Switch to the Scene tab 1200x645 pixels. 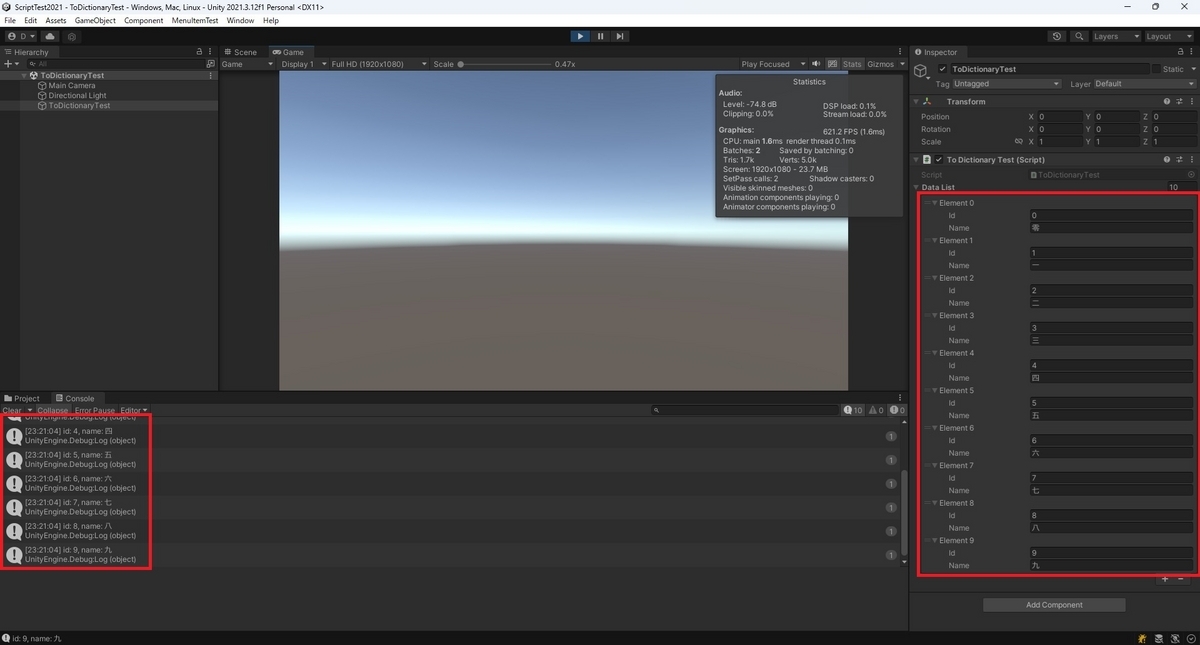243,52
